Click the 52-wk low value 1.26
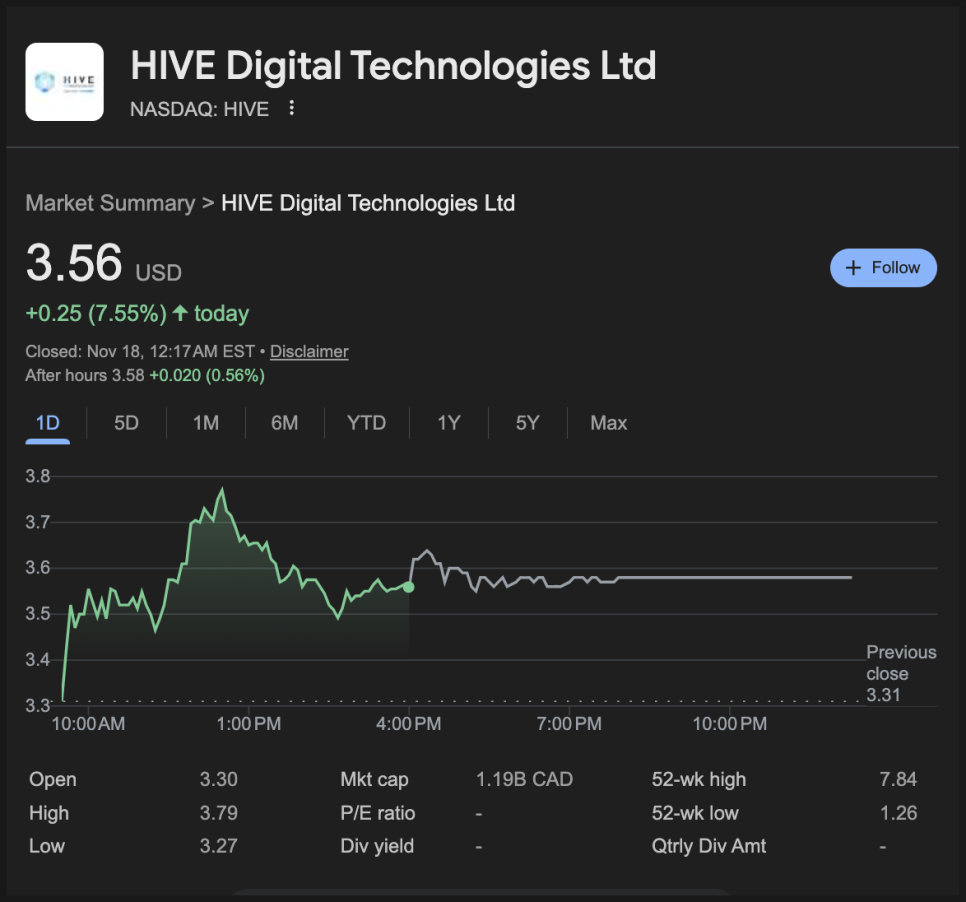Viewport: 966px width, 902px height. 898,813
